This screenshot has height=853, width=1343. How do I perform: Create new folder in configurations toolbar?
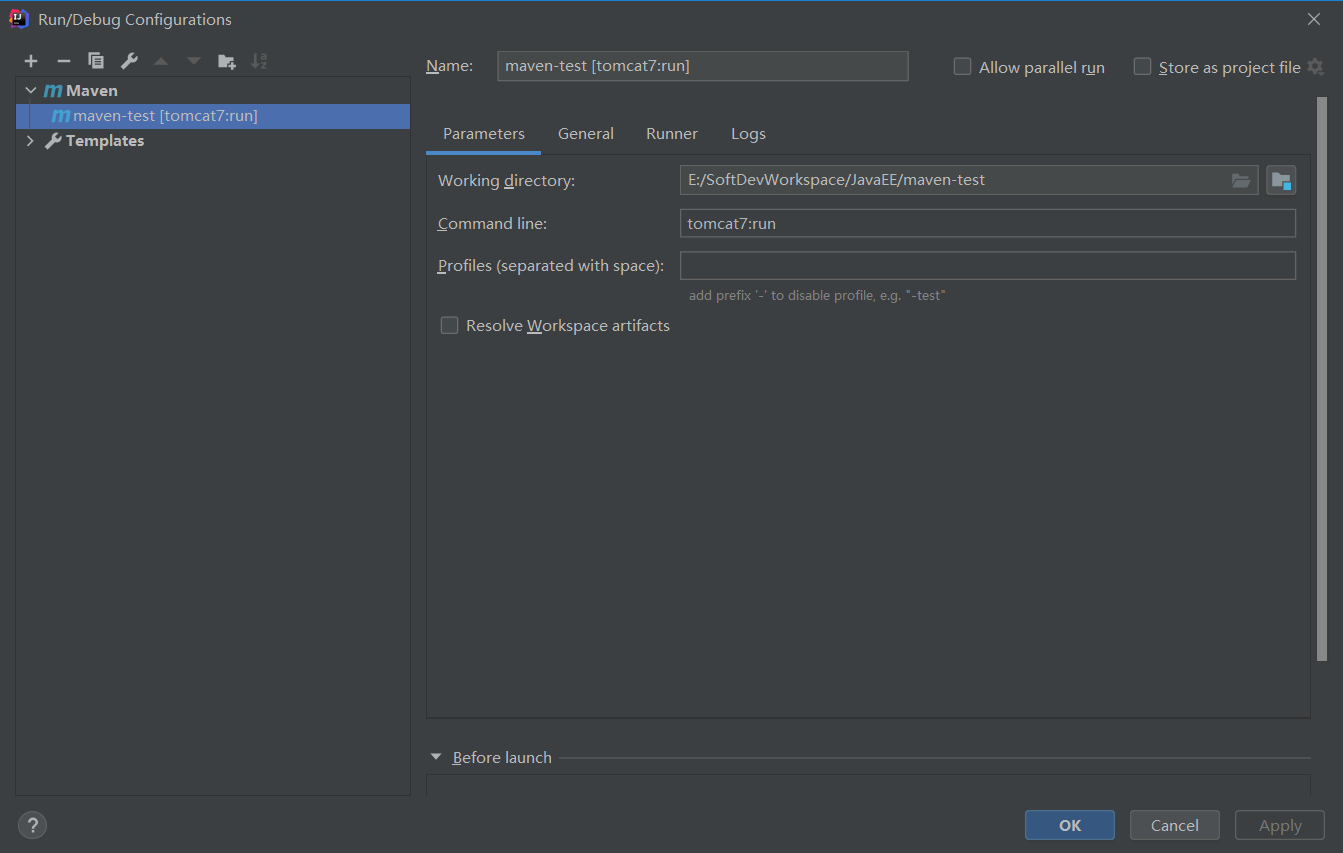tap(227, 61)
